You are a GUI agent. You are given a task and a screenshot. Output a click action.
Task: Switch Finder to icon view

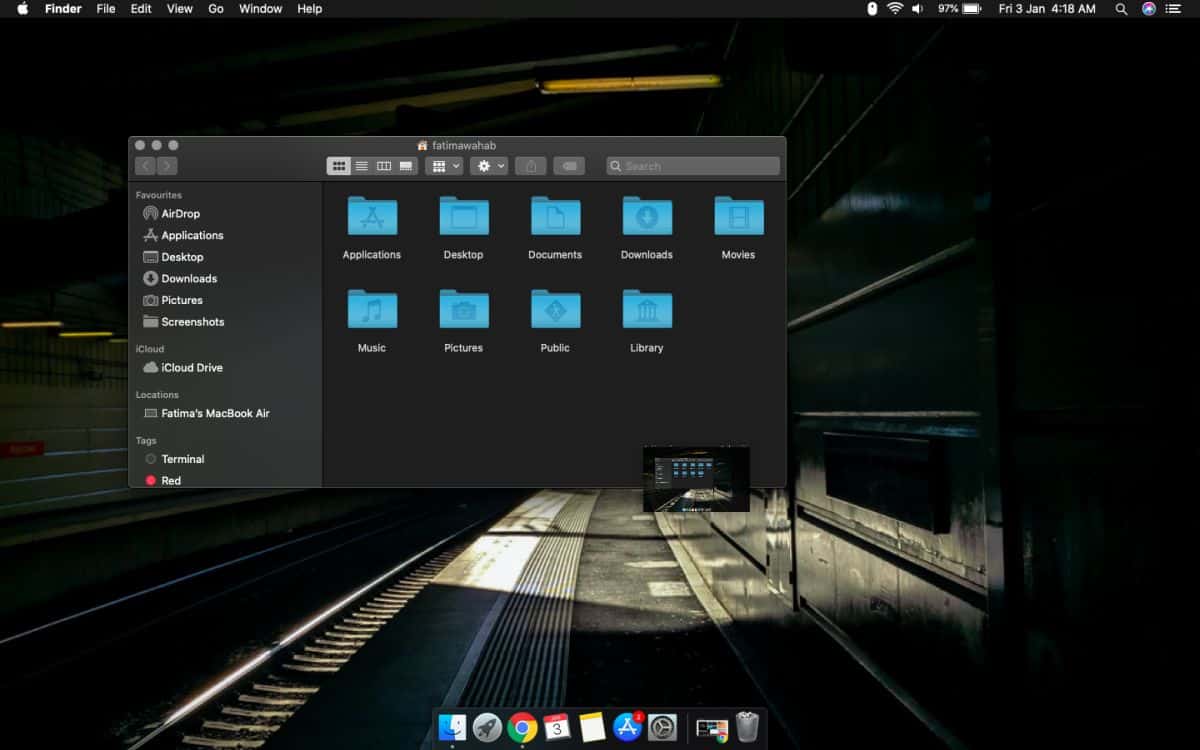339,166
